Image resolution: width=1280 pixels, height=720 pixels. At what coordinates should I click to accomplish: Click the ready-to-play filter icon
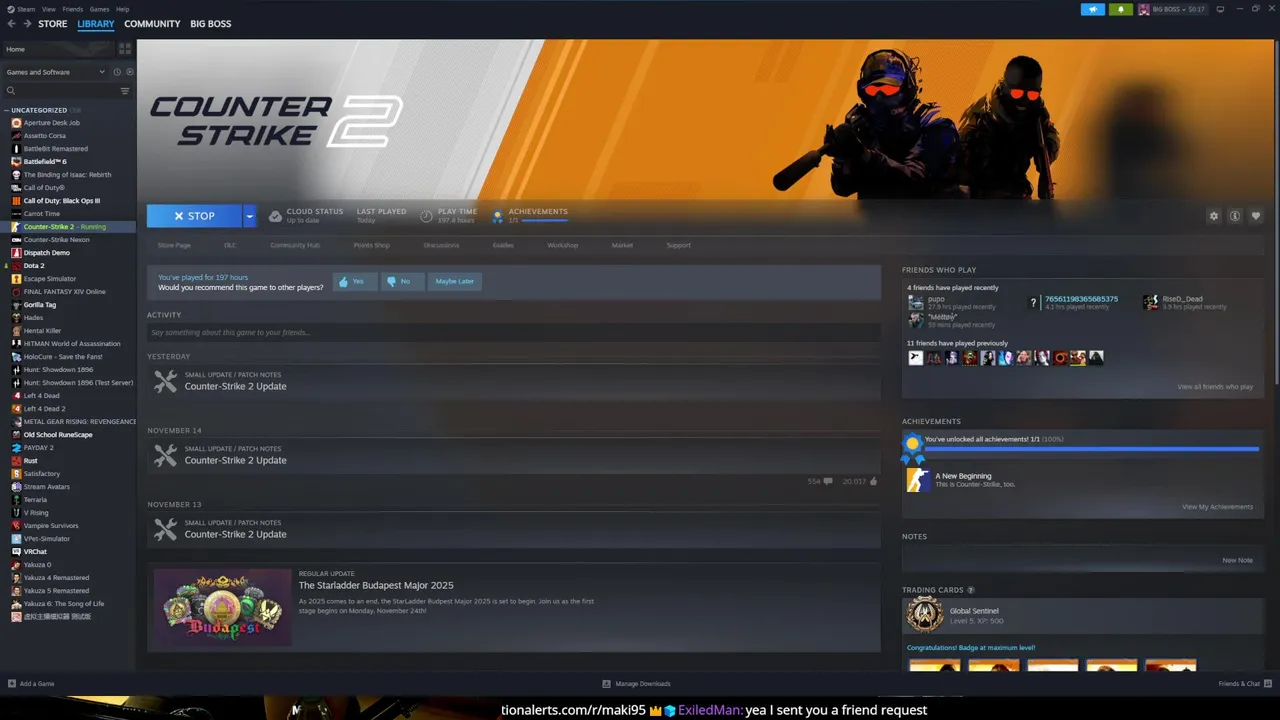point(128,72)
